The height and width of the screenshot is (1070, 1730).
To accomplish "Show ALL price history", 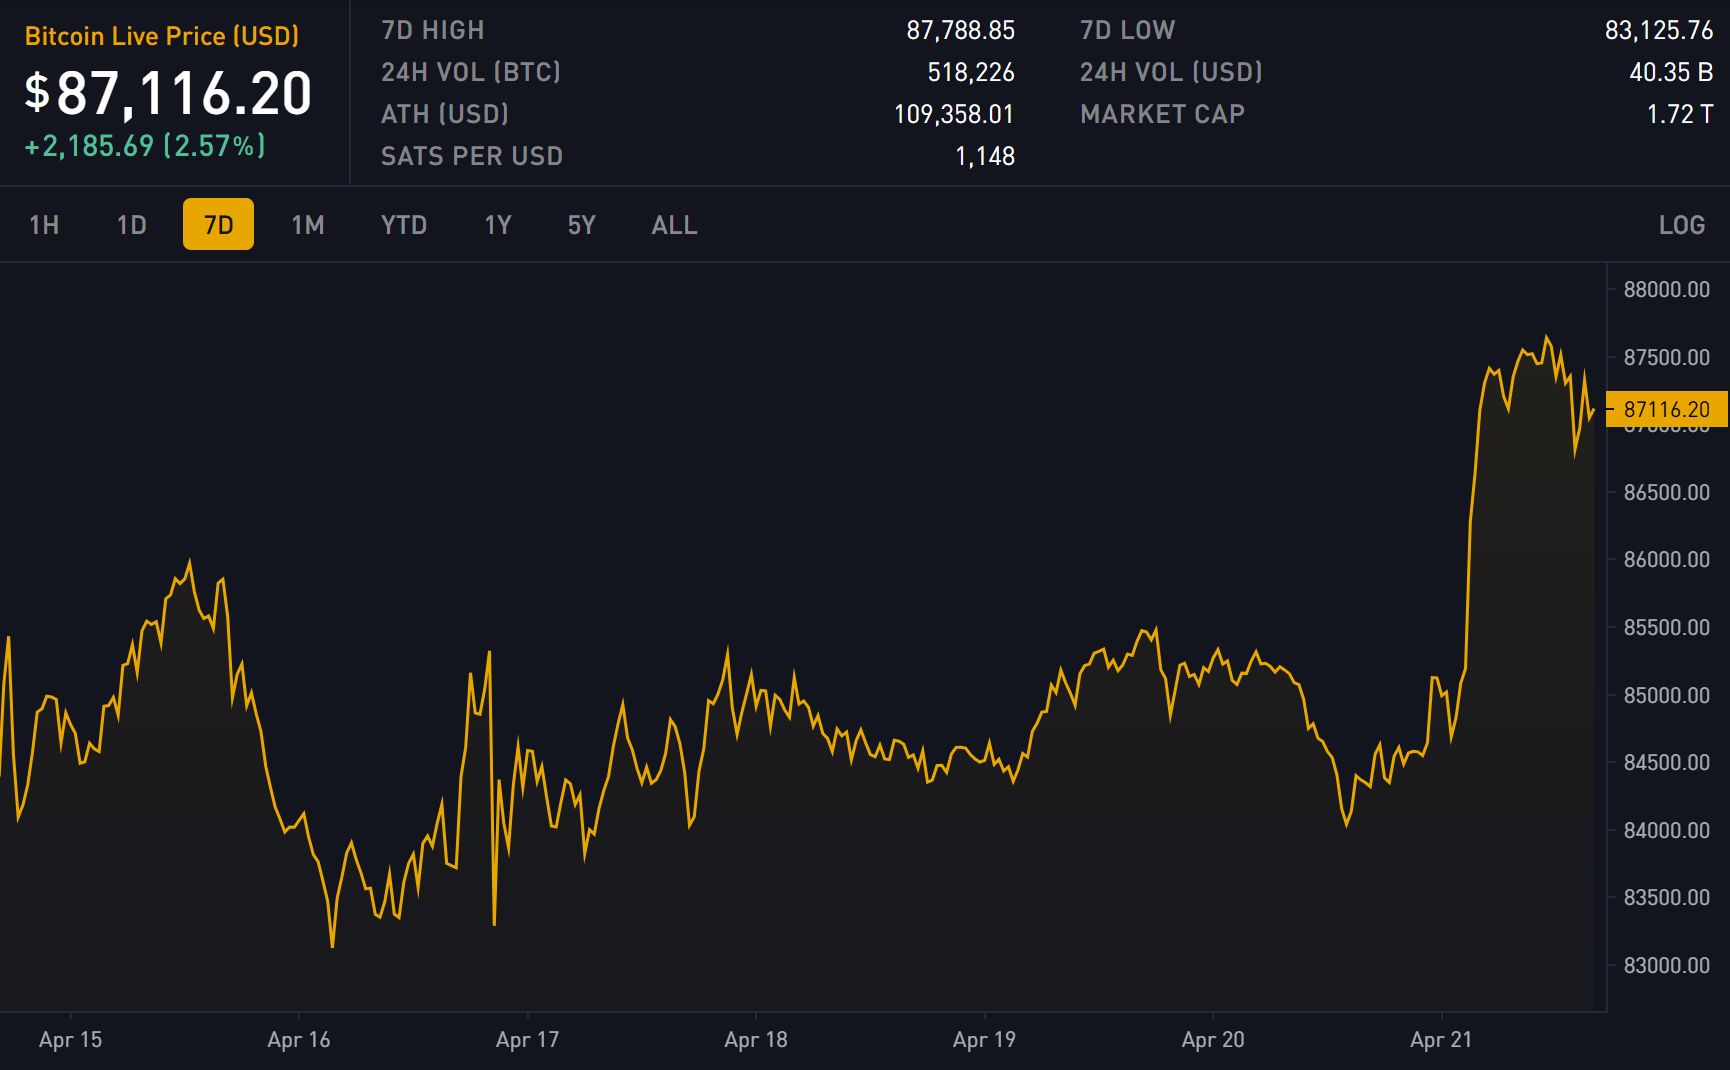I will pyautogui.click(x=674, y=225).
